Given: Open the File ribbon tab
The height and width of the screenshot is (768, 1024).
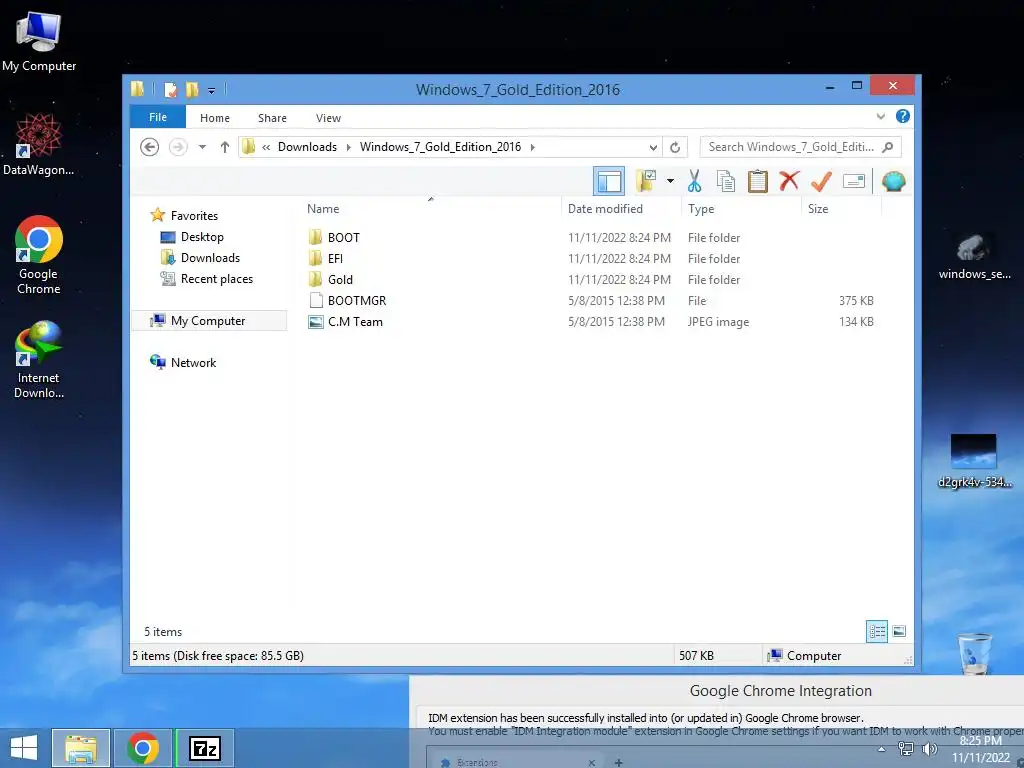Looking at the screenshot, I should [x=158, y=117].
